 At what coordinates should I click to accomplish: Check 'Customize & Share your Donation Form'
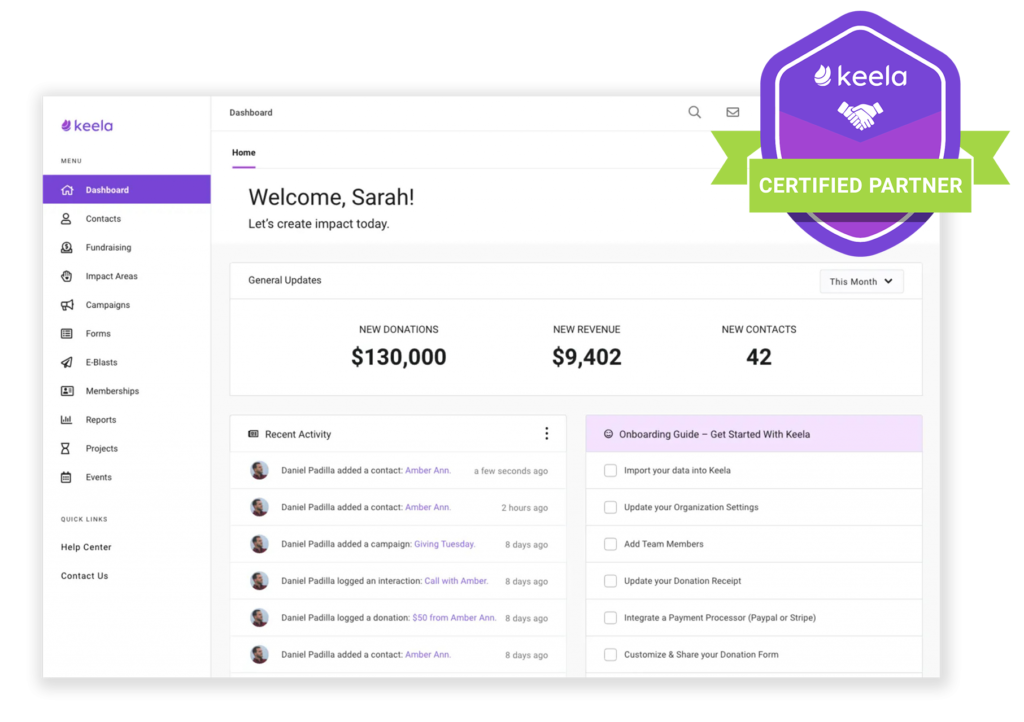click(x=610, y=654)
